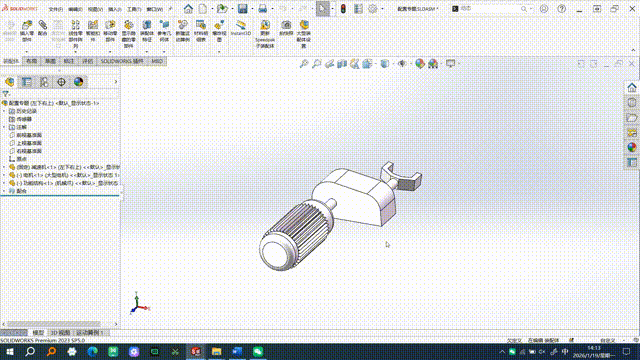
Task: Click the Take Snapshot camera tool
Action: point(286,28)
